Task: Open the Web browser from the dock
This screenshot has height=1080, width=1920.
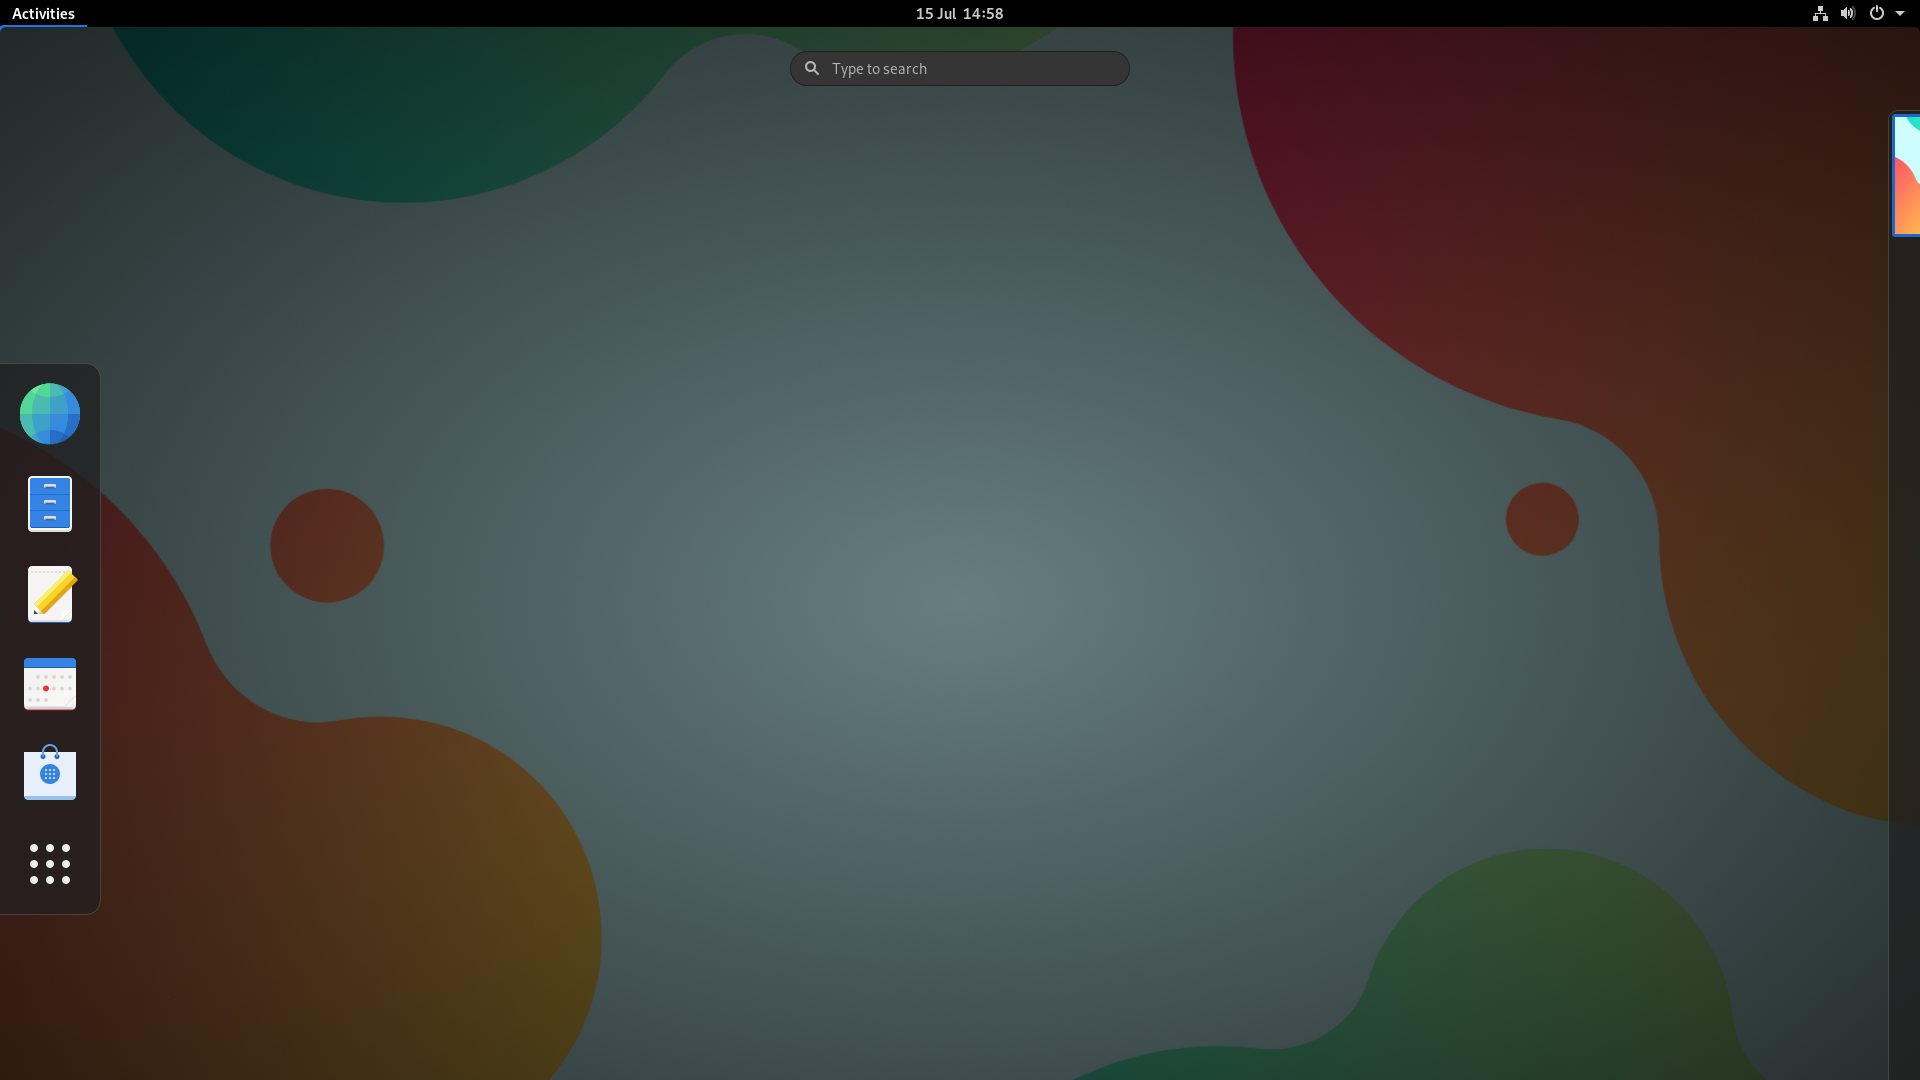Action: [50, 413]
